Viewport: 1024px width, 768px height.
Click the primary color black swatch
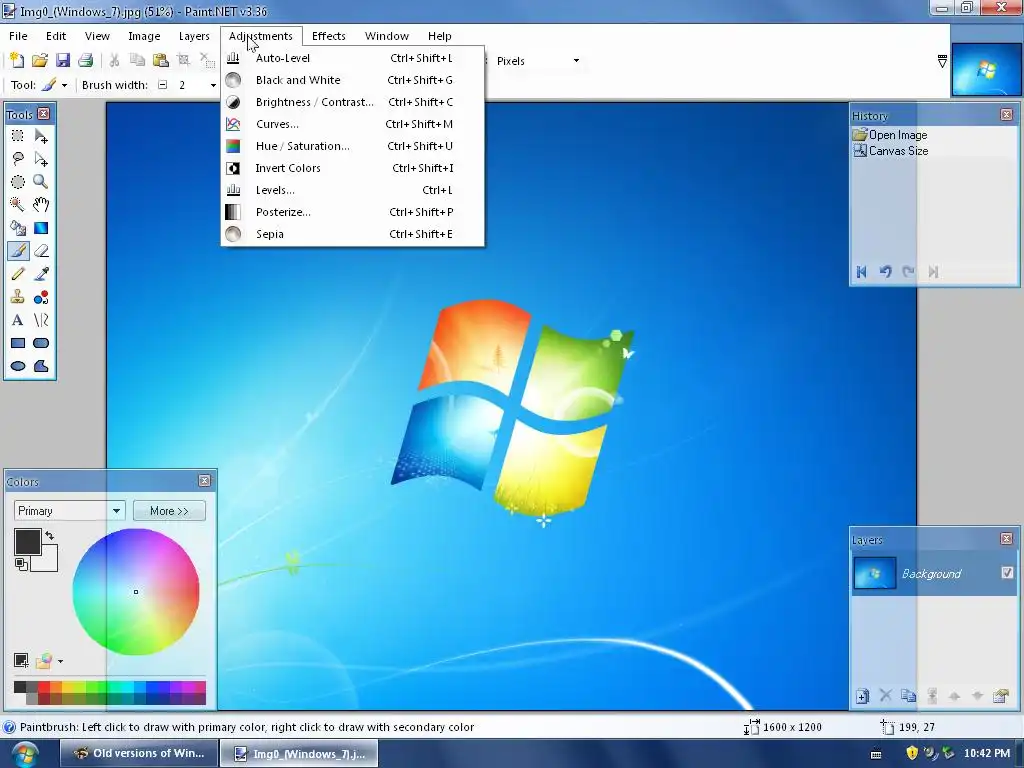(x=27, y=542)
